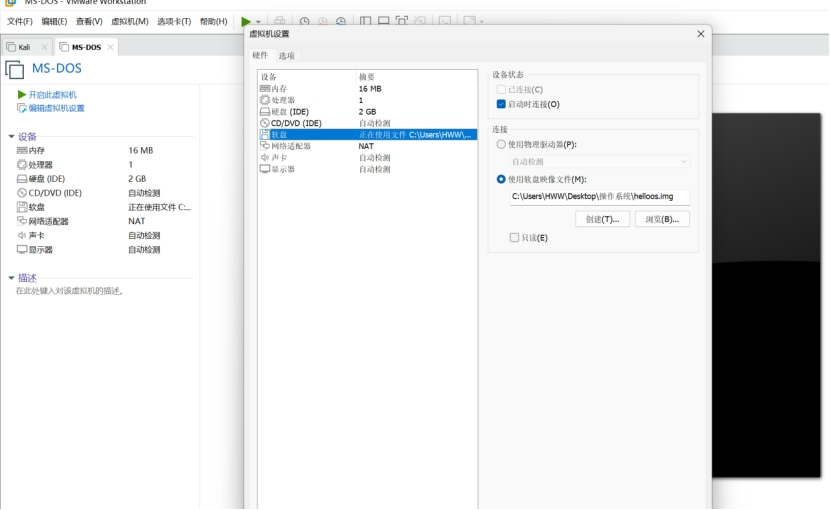Open the 自动检测 physical drive dropdown
The width and height of the screenshot is (830, 510).
(600, 162)
